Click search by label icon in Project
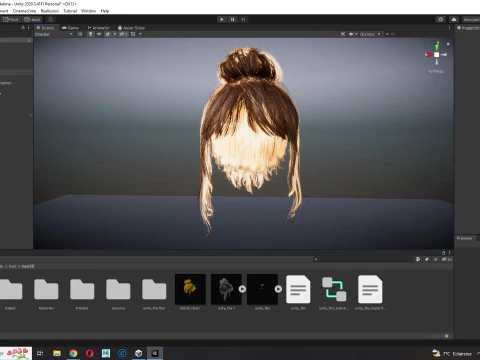Image resolution: width=480 pixels, height=360 pixels. coord(427,259)
